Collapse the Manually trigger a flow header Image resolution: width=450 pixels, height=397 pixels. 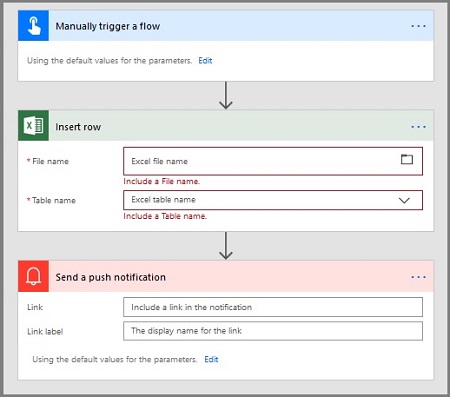tap(226, 26)
